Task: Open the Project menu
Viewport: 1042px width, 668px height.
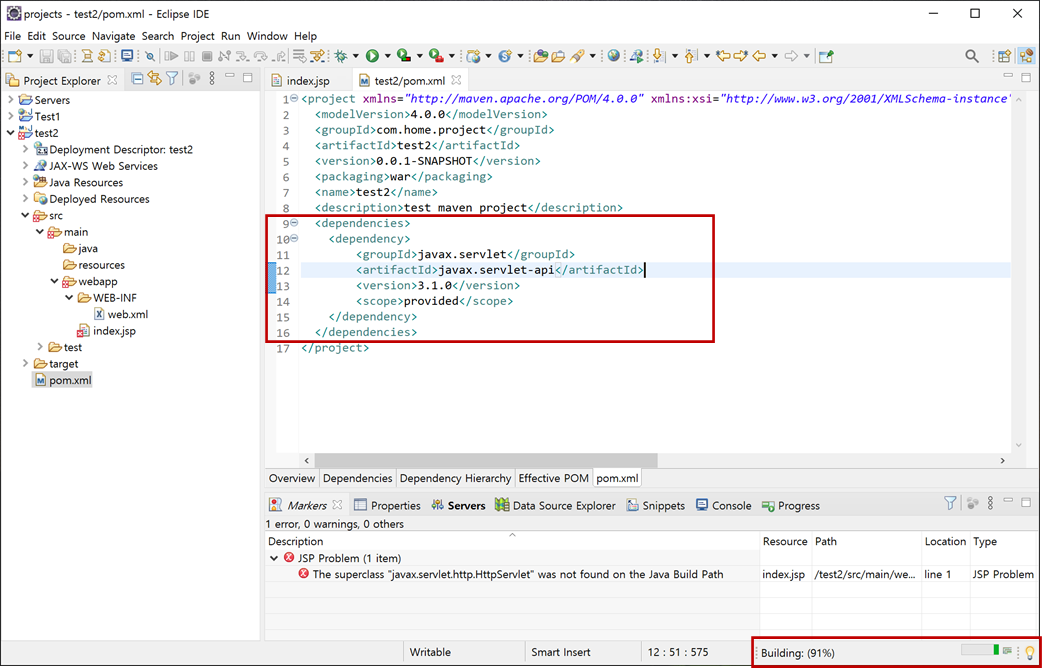Action: (198, 36)
